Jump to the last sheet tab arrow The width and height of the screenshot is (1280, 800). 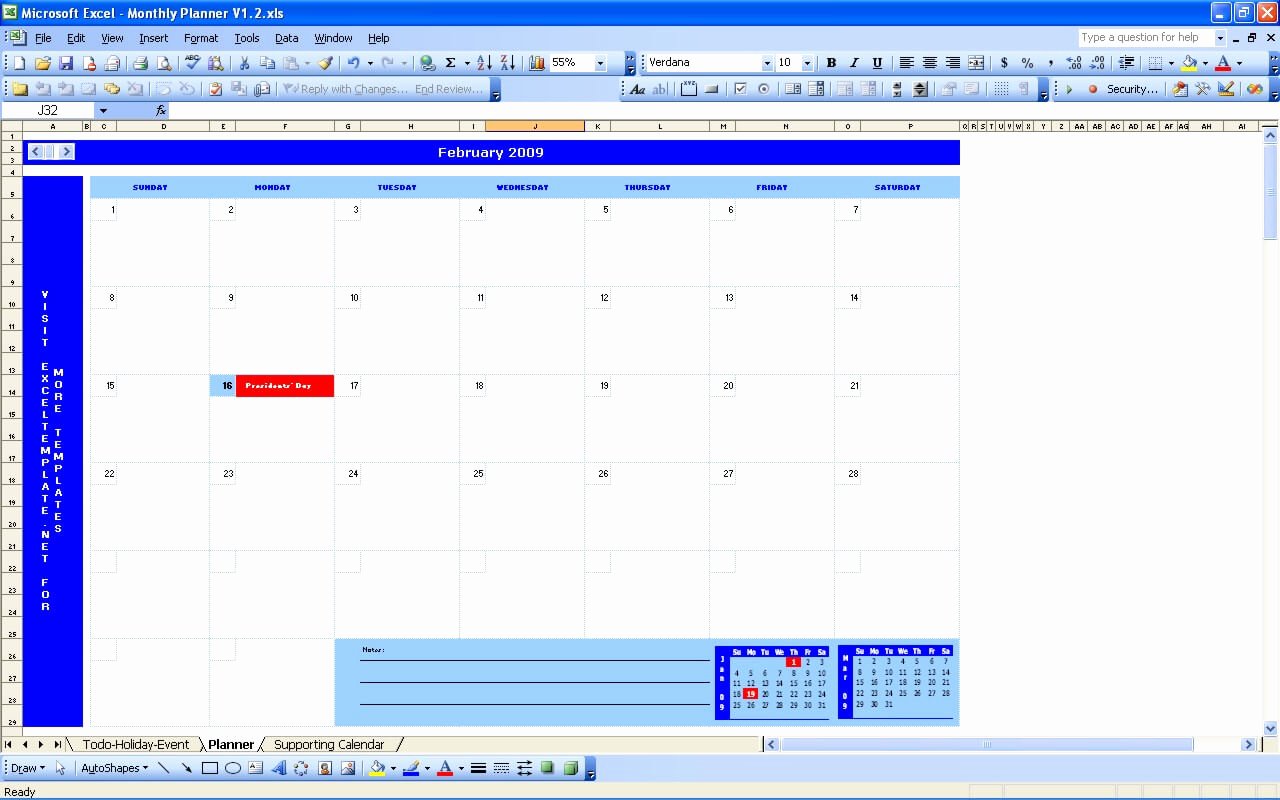pos(58,744)
